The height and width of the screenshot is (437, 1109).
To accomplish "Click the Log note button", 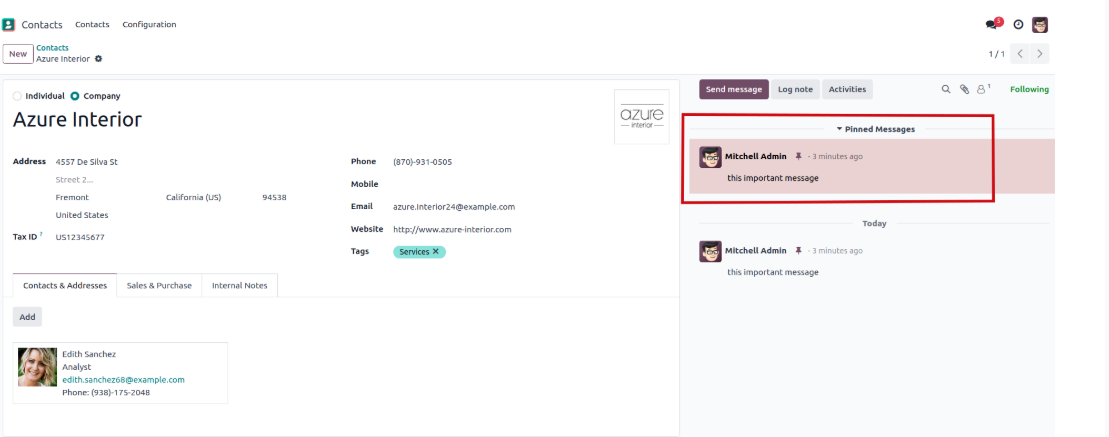I will tap(795, 89).
